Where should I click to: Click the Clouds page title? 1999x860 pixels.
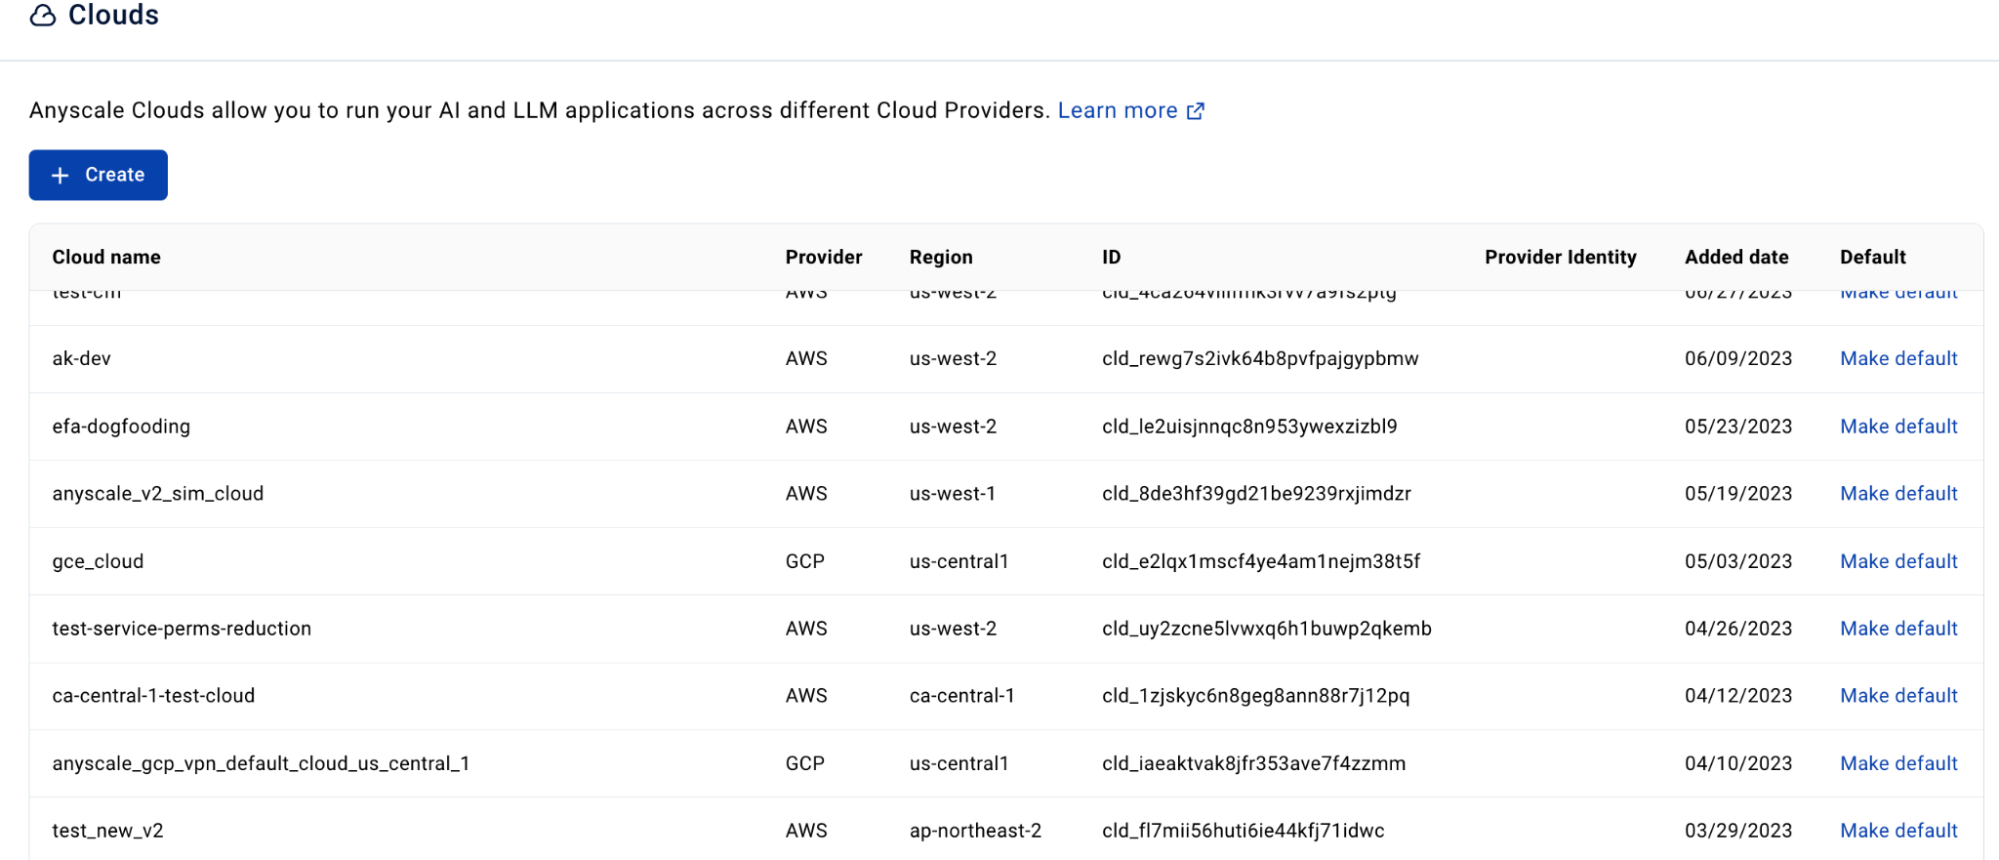click(x=113, y=15)
